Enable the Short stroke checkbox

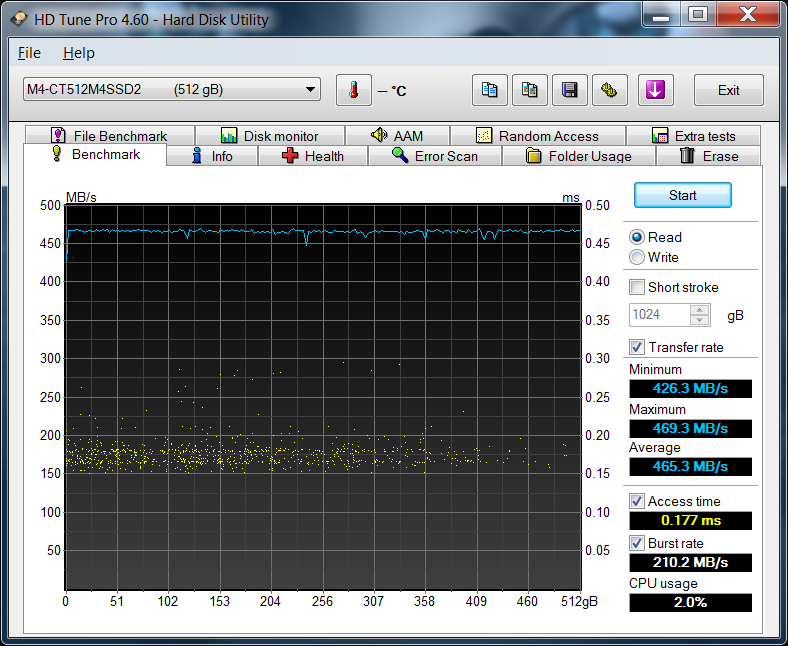tap(637, 287)
